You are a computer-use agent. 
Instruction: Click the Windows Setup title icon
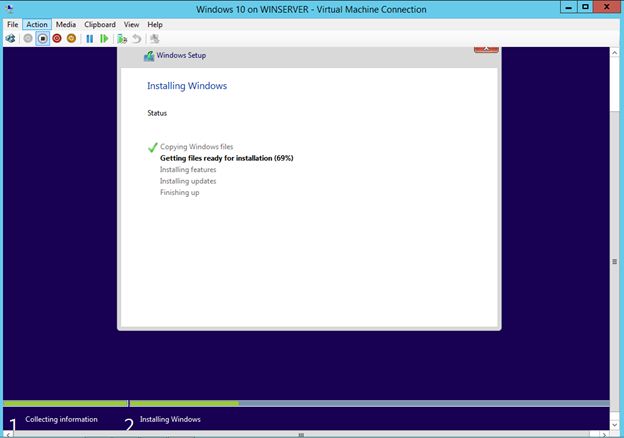149,56
